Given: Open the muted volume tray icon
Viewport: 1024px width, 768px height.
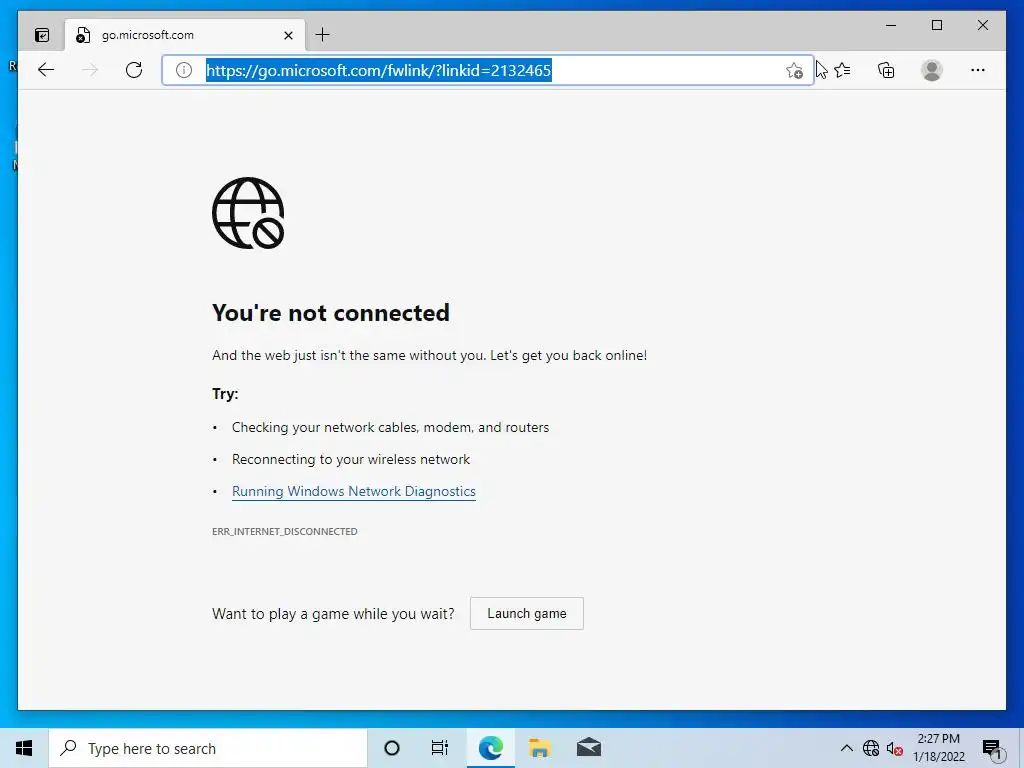Looking at the screenshot, I should [x=894, y=748].
